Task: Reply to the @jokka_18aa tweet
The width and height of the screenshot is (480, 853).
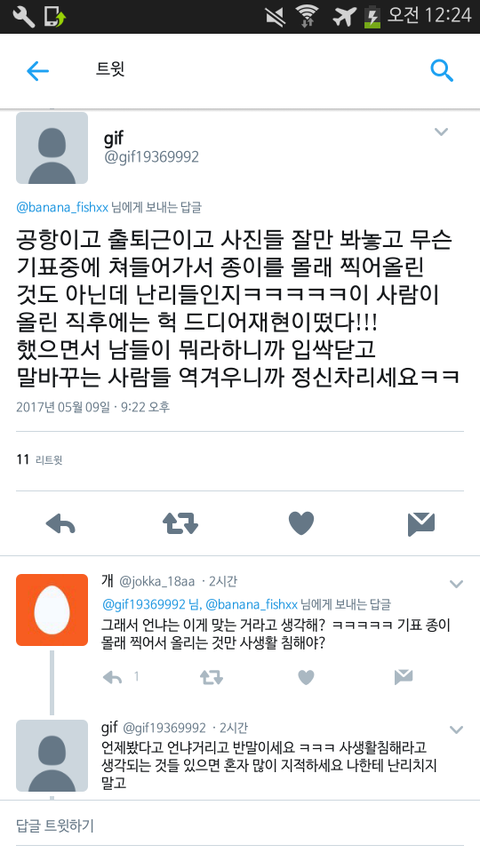Action: [113, 677]
